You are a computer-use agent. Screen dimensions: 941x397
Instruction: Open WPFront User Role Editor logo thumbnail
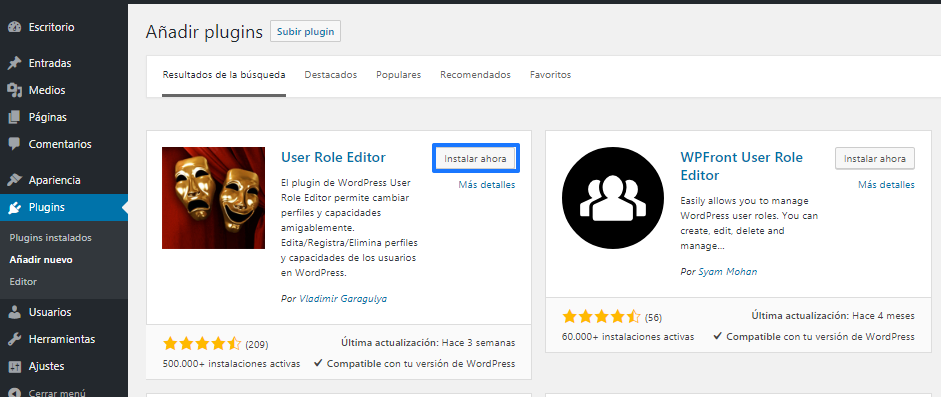coord(613,198)
